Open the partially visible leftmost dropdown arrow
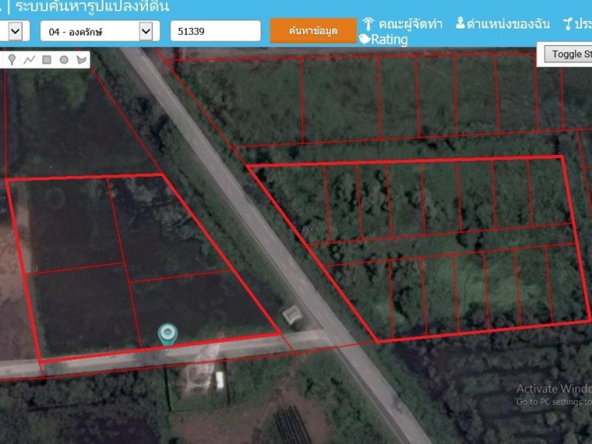Screen dimensions: 592x444 (15, 31)
